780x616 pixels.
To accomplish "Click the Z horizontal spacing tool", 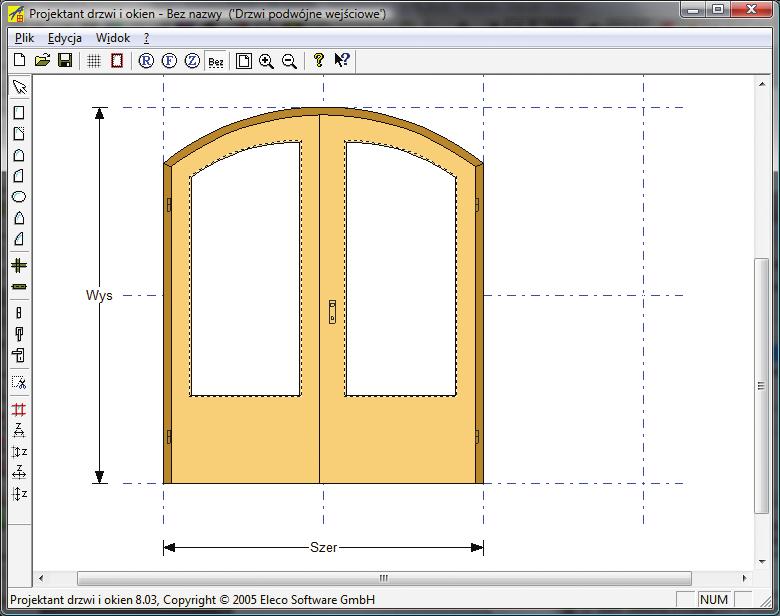I will 19,430.
